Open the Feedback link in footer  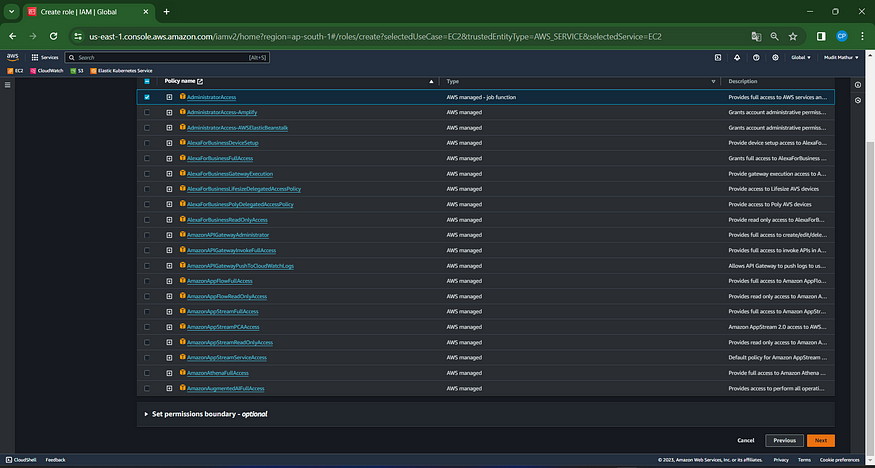click(x=55, y=460)
